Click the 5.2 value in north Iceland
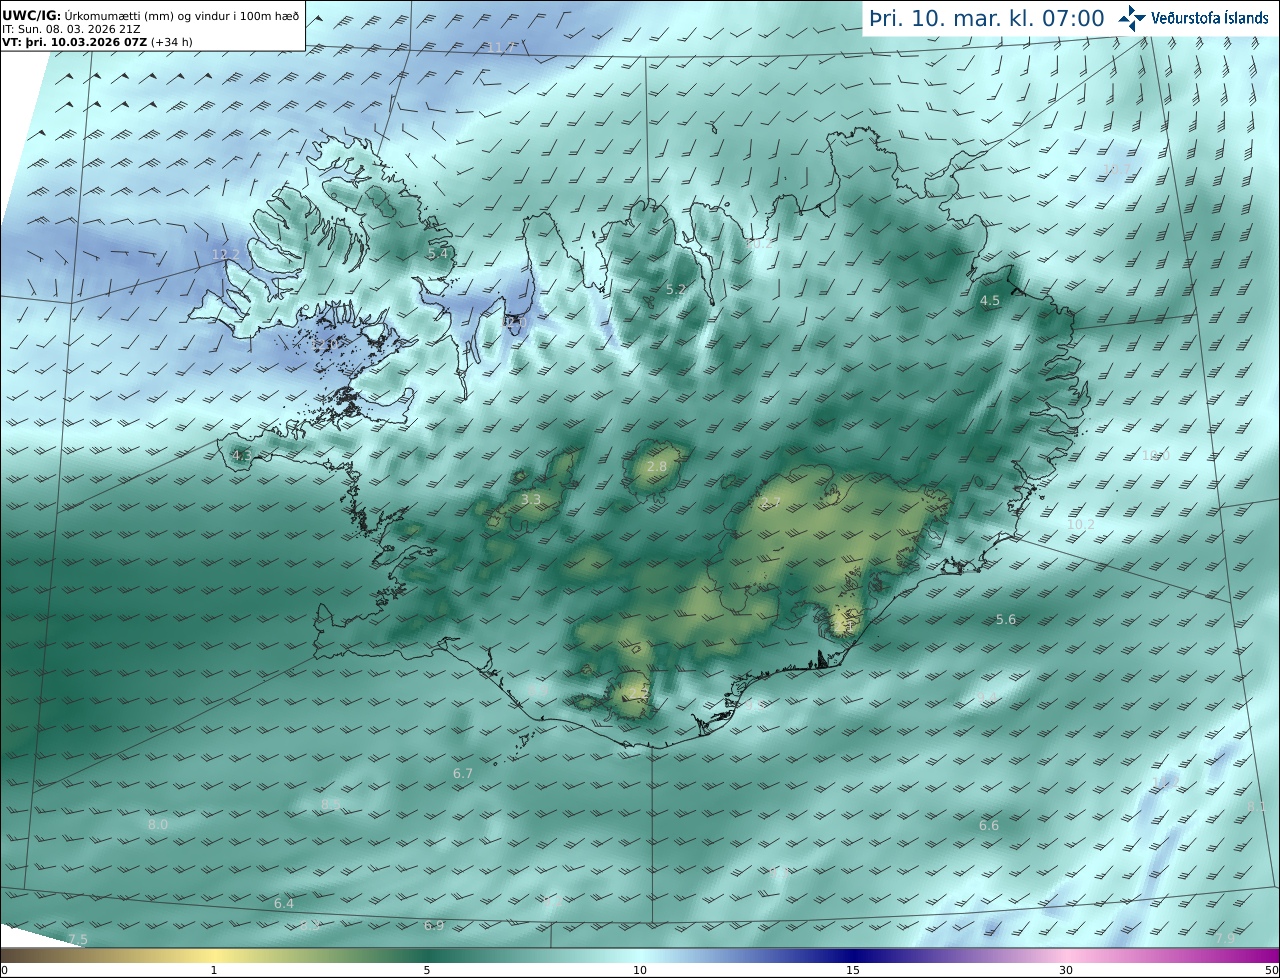This screenshot has height=978, width=1280. point(676,290)
